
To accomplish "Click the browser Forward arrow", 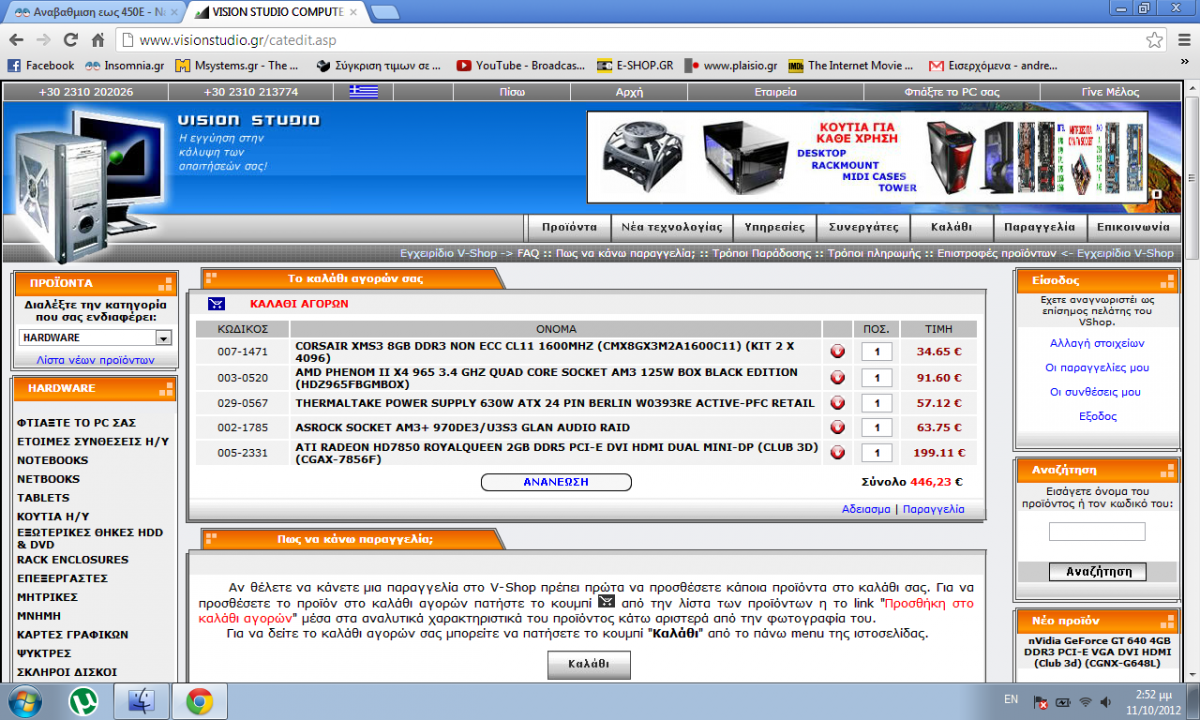I will (x=44, y=40).
